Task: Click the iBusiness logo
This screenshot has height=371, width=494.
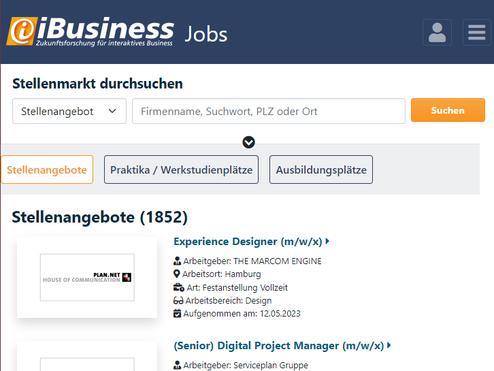Action: (90, 32)
